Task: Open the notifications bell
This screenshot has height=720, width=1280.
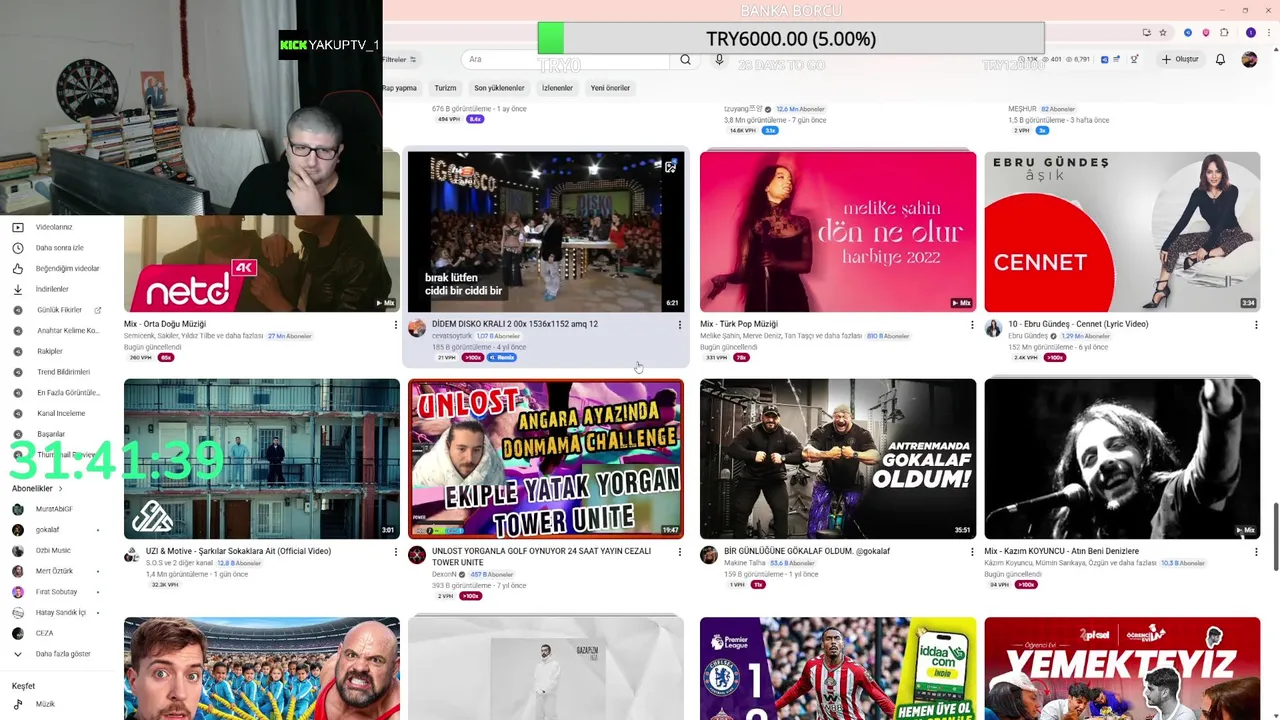Action: coord(1220,59)
